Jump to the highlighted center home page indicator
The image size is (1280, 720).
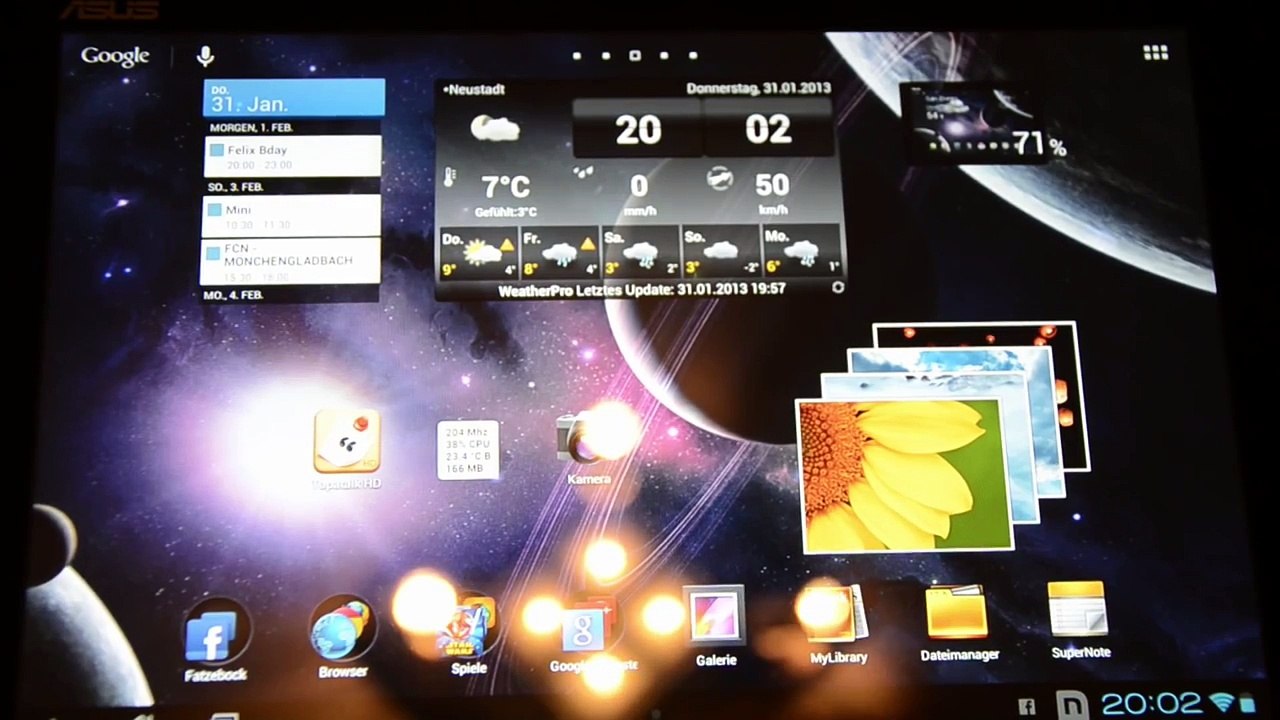635,55
